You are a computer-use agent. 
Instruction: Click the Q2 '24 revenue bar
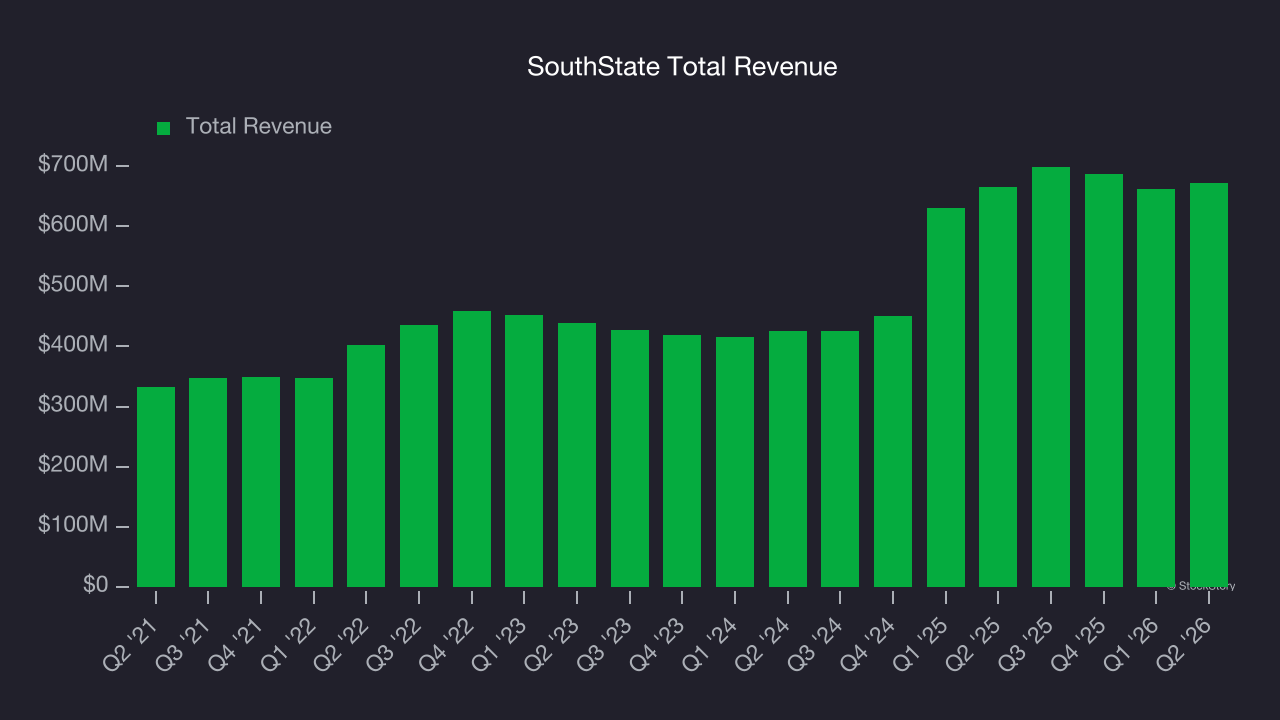click(x=788, y=459)
